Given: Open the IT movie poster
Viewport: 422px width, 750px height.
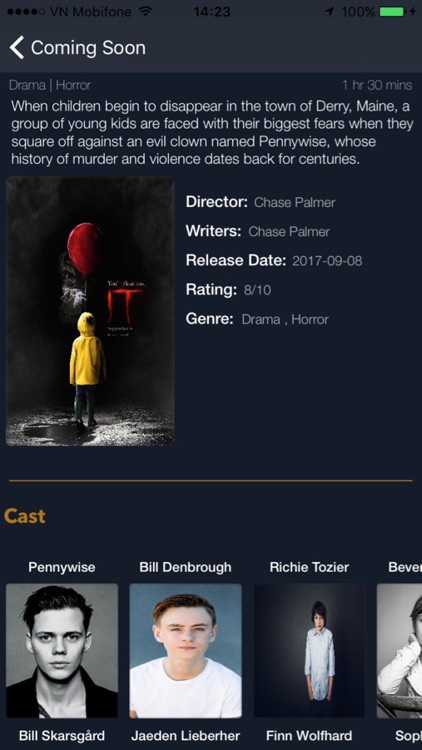Looking at the screenshot, I should [90, 311].
